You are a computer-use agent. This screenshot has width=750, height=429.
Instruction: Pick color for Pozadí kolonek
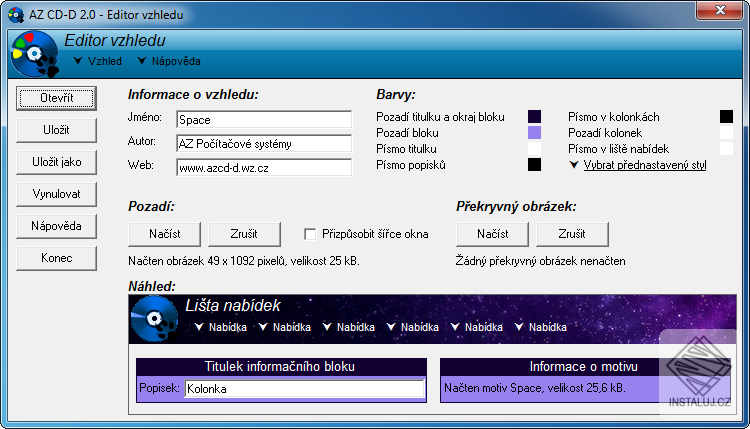click(x=726, y=132)
